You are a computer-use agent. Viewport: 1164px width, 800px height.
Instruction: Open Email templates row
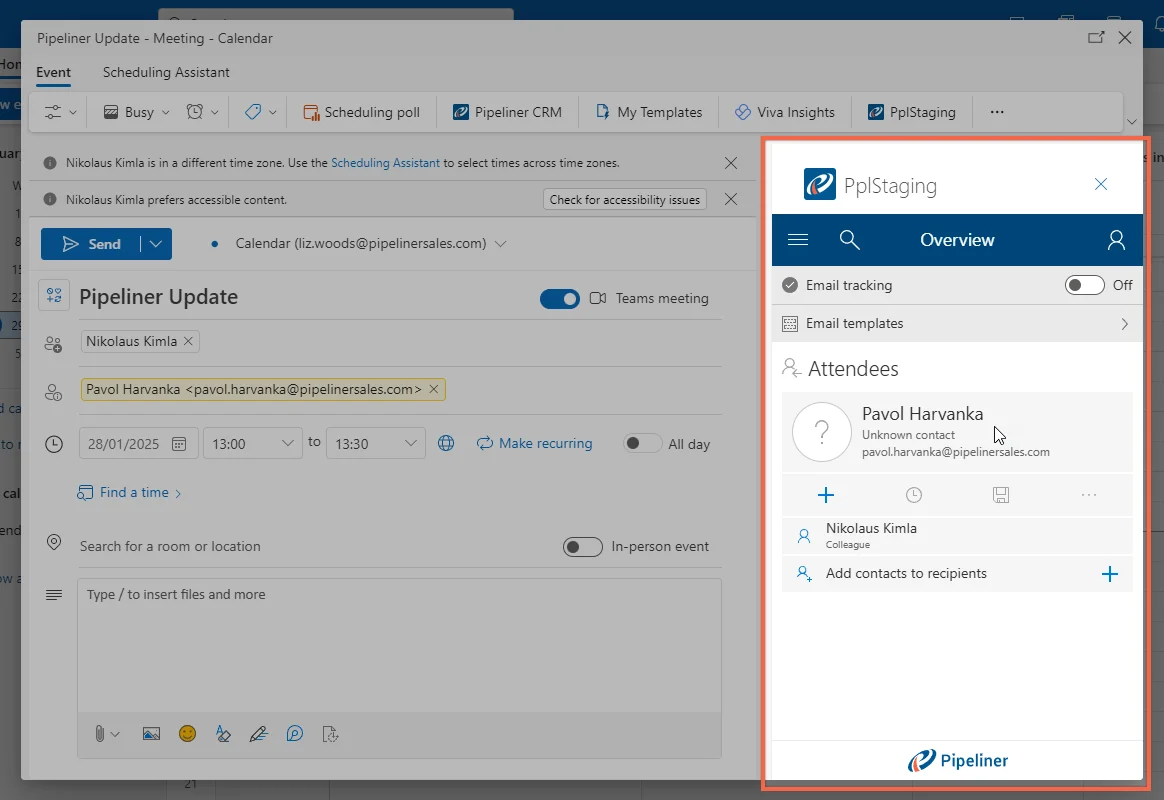point(957,324)
